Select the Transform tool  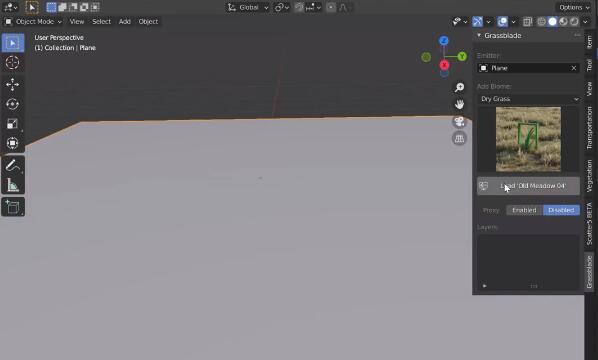13,143
